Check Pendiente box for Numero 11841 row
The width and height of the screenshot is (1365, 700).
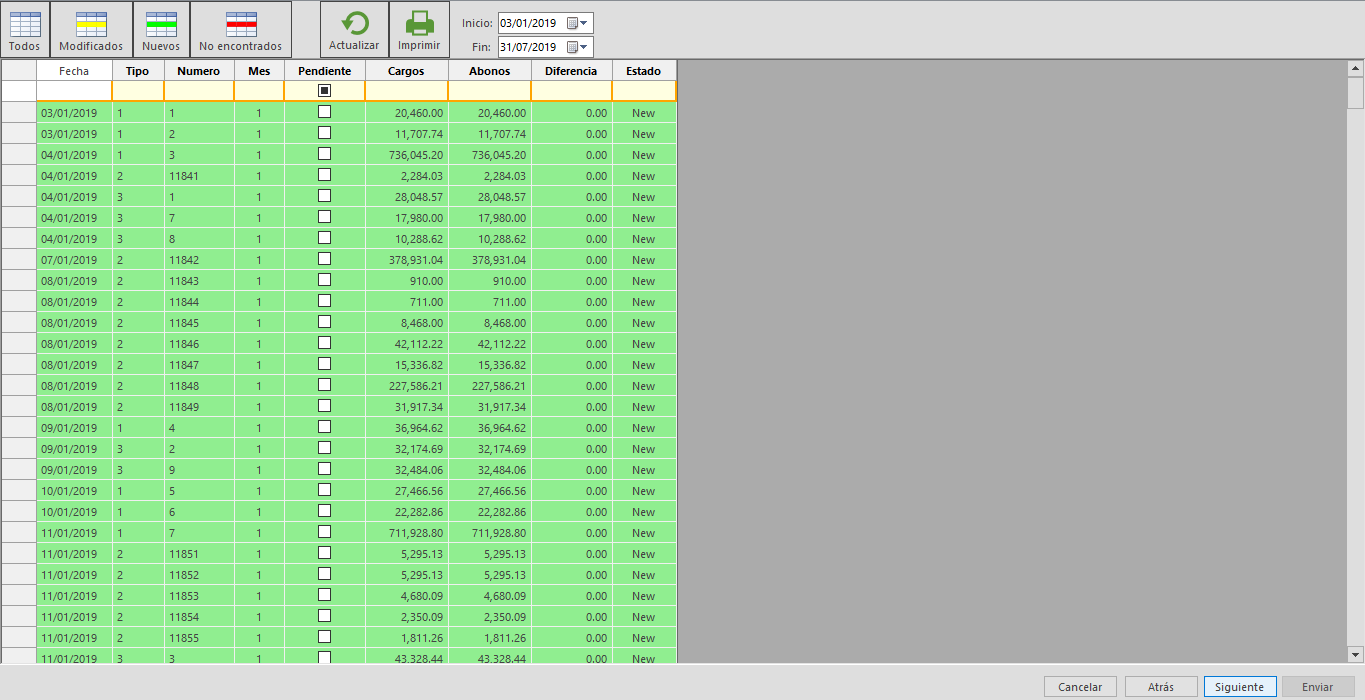coord(324,175)
